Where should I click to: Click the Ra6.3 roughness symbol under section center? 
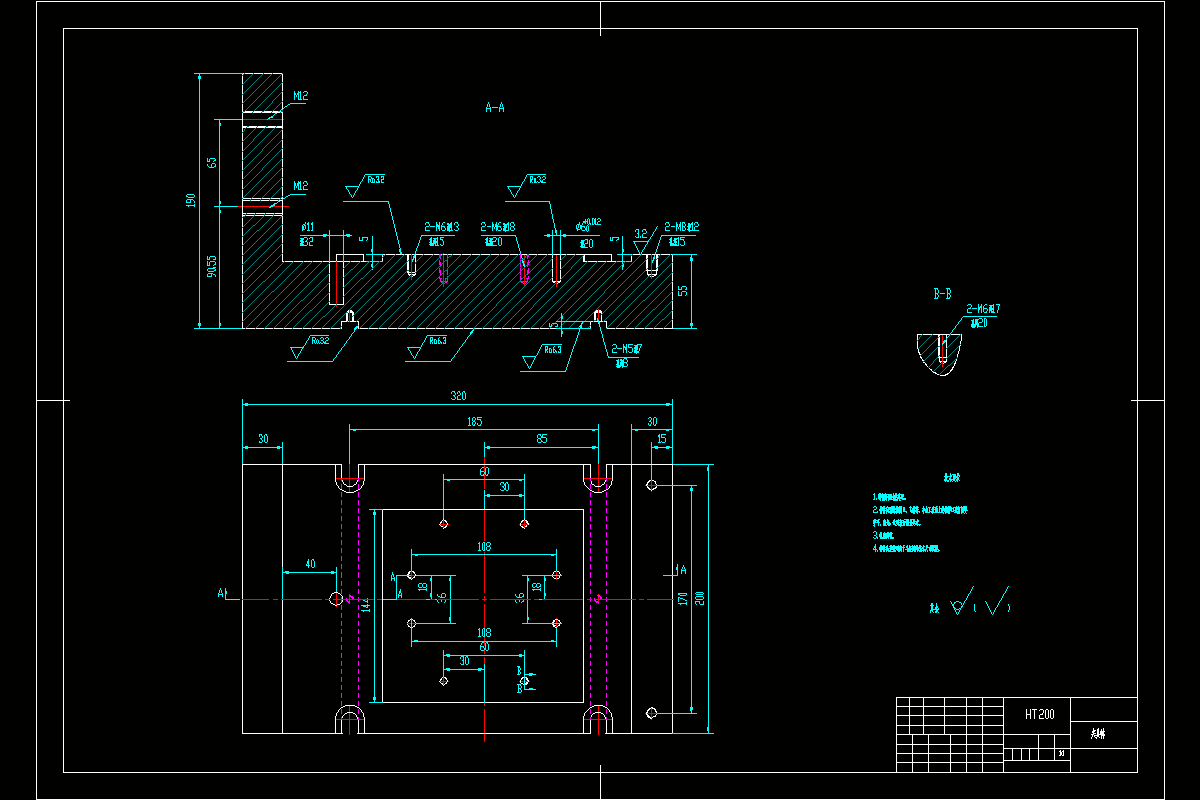(425, 347)
